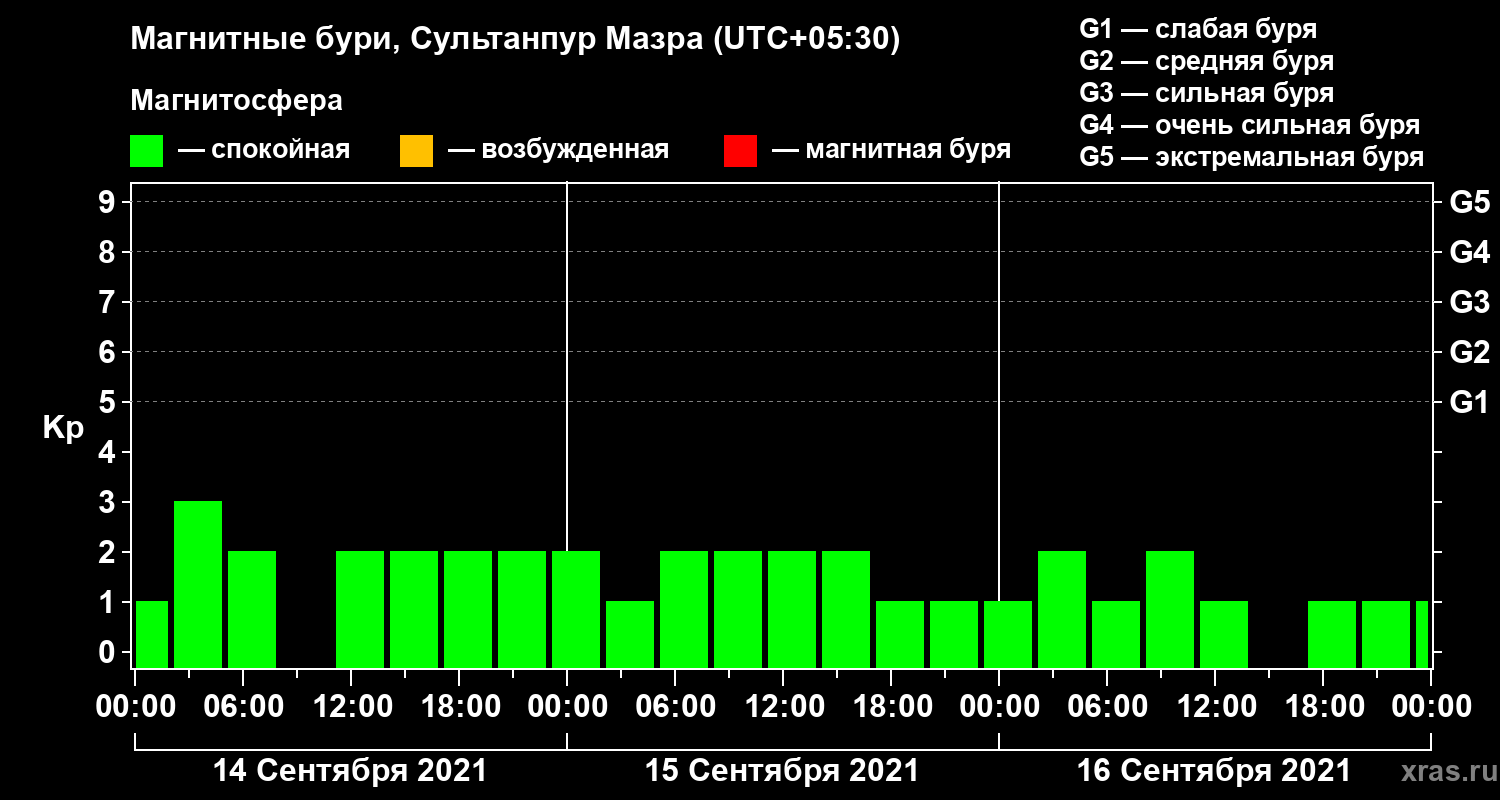The height and width of the screenshot is (800, 1500).
Task: Select the bar above 12:00 on 15 September
Action: click(x=792, y=609)
